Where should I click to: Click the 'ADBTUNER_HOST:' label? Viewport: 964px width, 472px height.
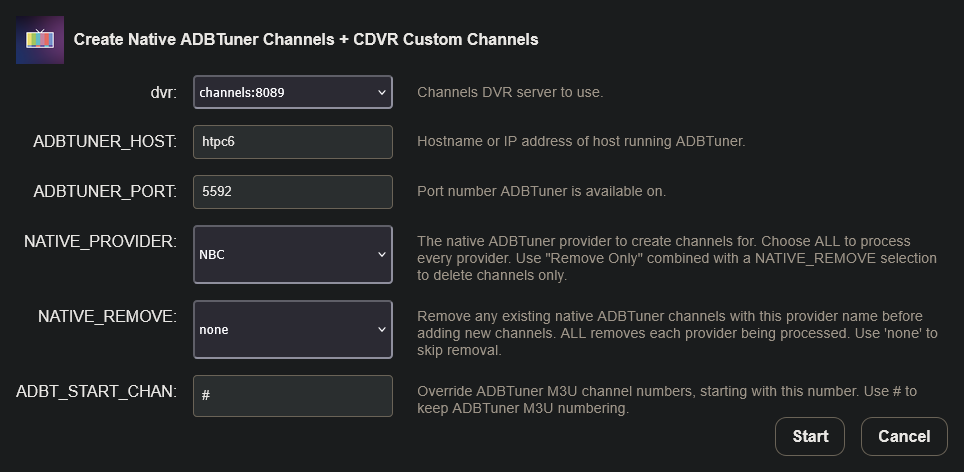point(105,141)
